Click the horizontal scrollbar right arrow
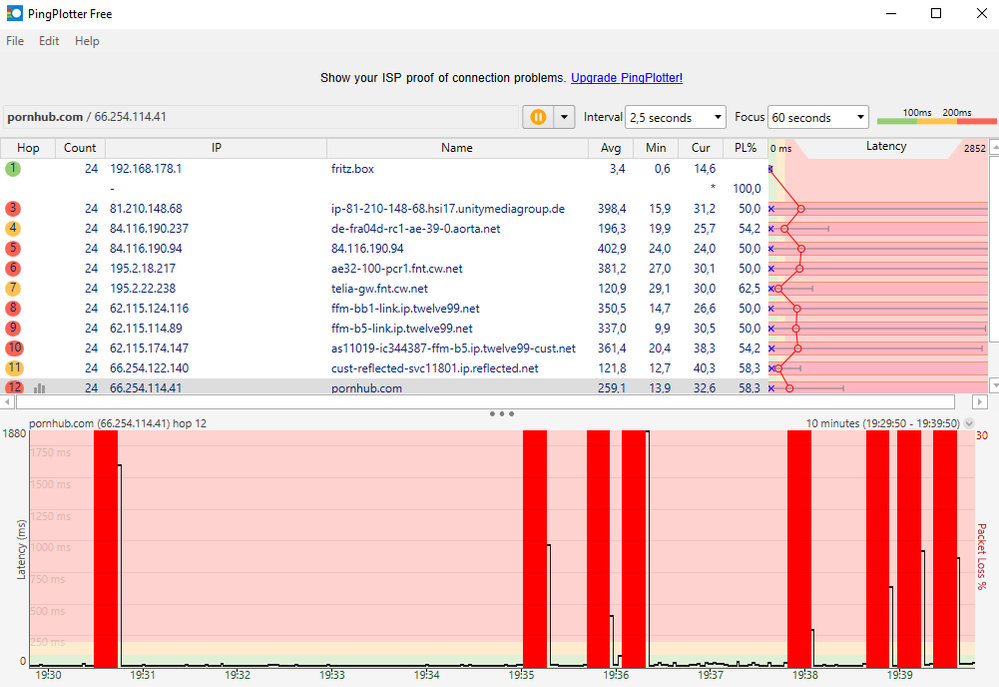 point(979,402)
